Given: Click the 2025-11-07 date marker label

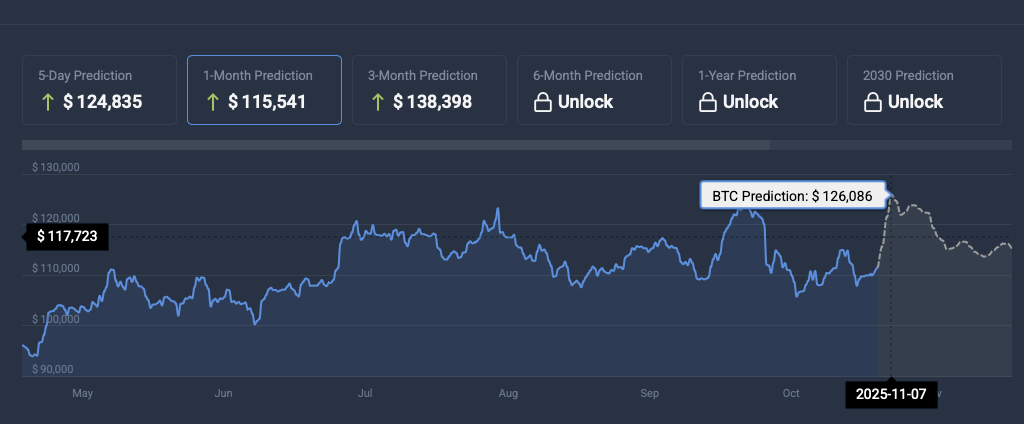Looking at the screenshot, I should 891,395.
